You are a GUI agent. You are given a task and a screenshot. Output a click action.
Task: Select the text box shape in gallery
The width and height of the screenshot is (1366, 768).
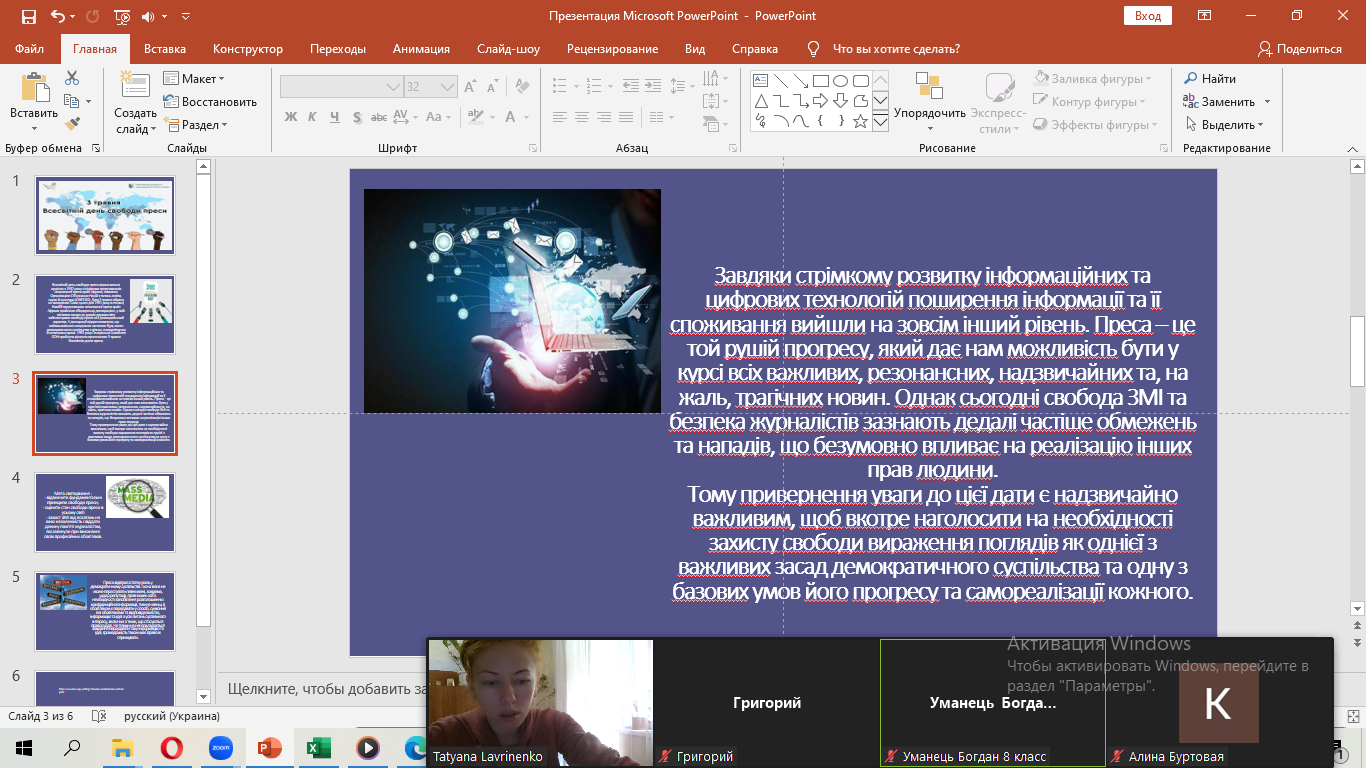(760, 81)
